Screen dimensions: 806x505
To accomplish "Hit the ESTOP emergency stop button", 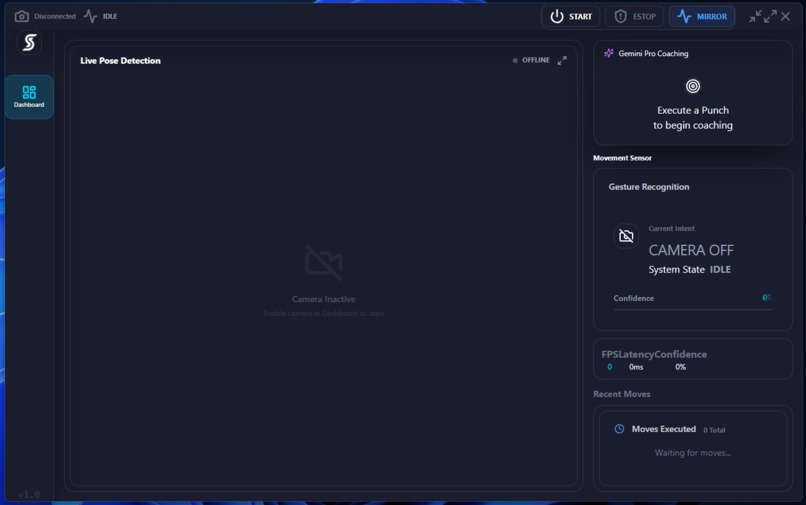I will 634,16.
